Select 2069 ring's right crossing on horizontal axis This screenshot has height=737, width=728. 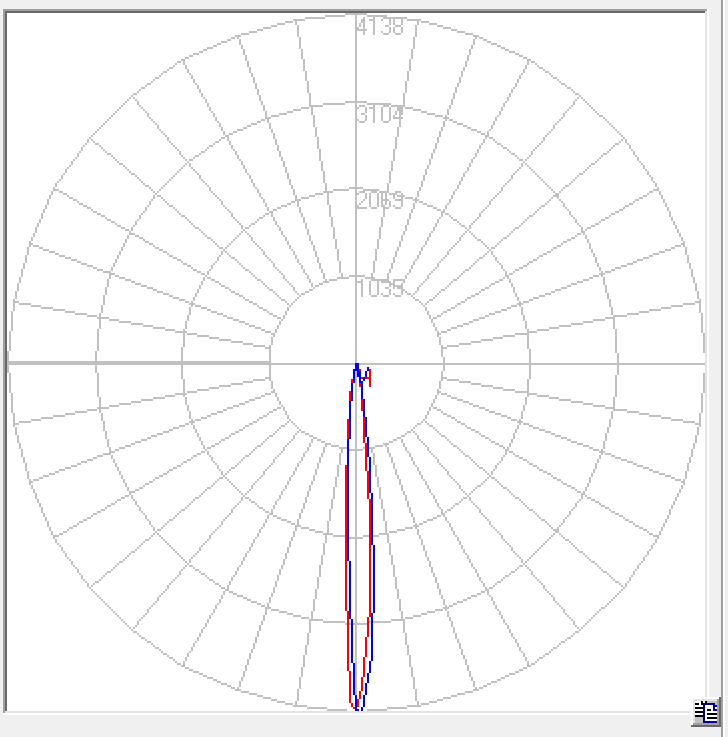[531, 363]
